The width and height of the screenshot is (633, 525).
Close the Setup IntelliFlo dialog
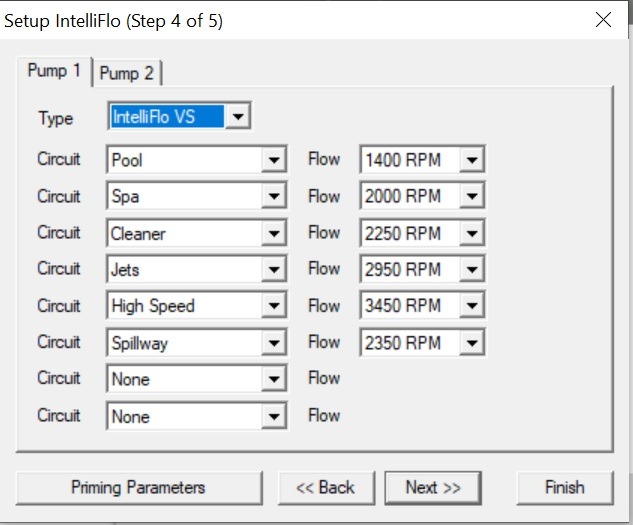pos(604,20)
